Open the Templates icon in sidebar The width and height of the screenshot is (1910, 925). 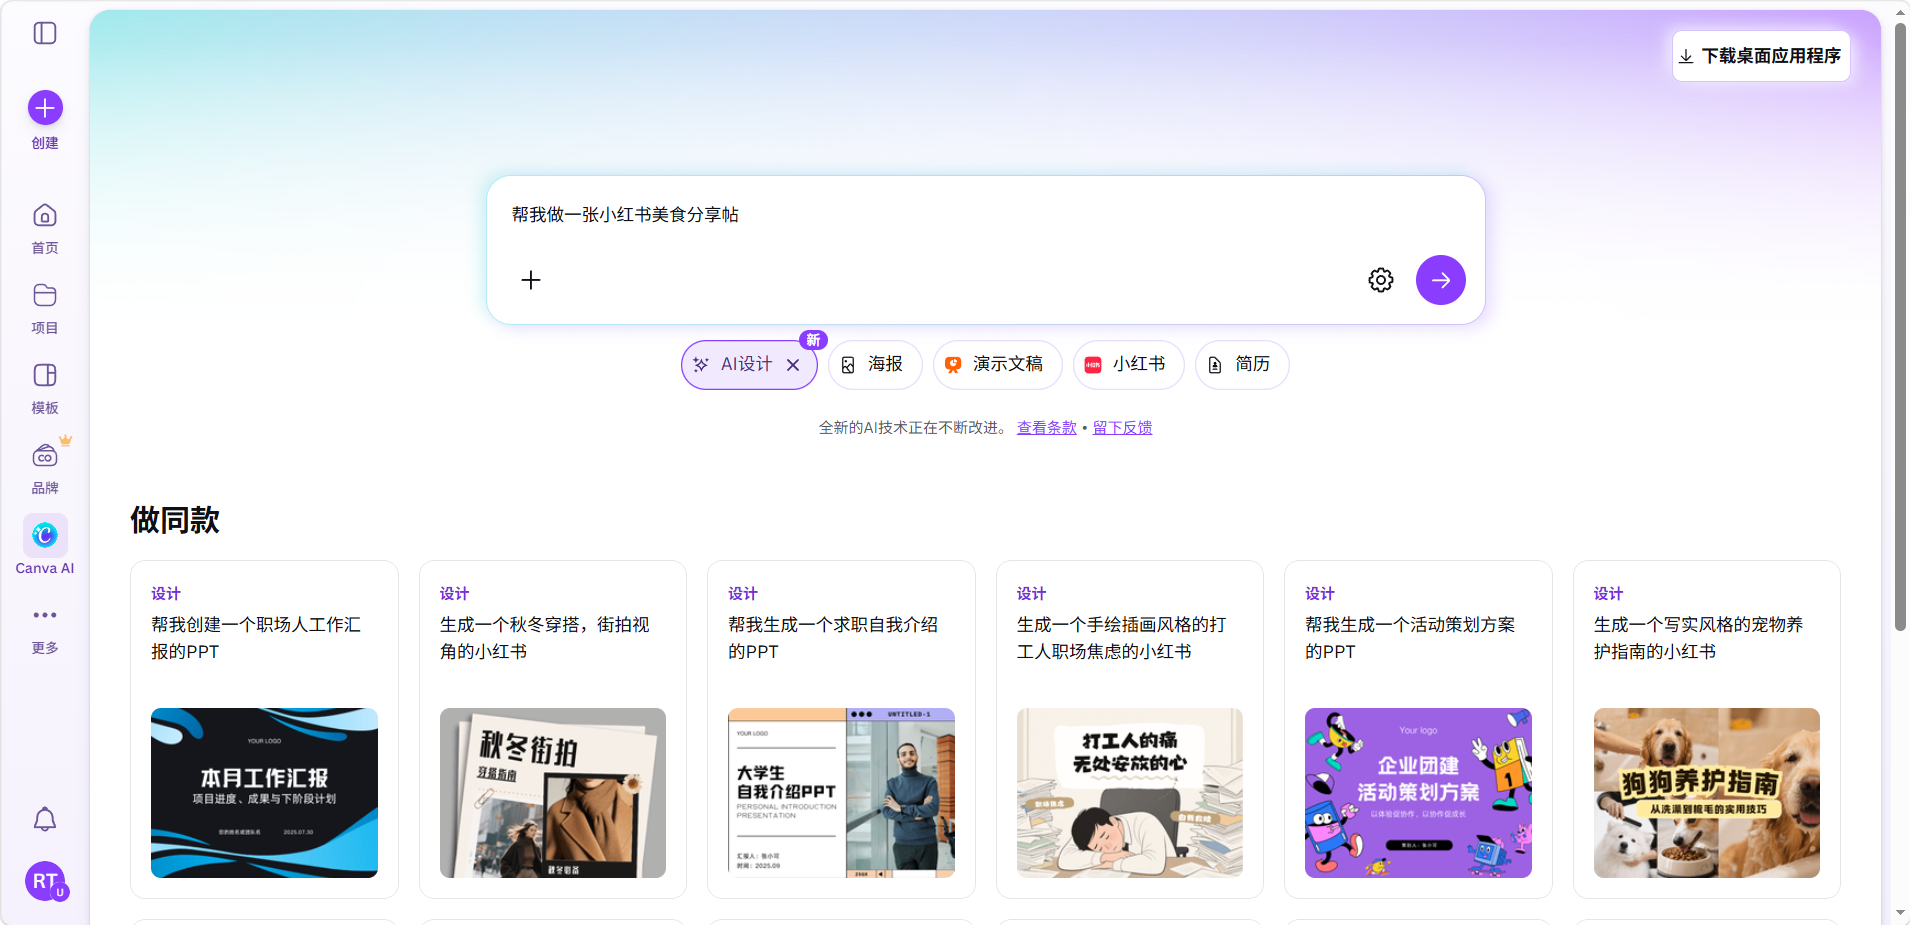pyautogui.click(x=45, y=377)
